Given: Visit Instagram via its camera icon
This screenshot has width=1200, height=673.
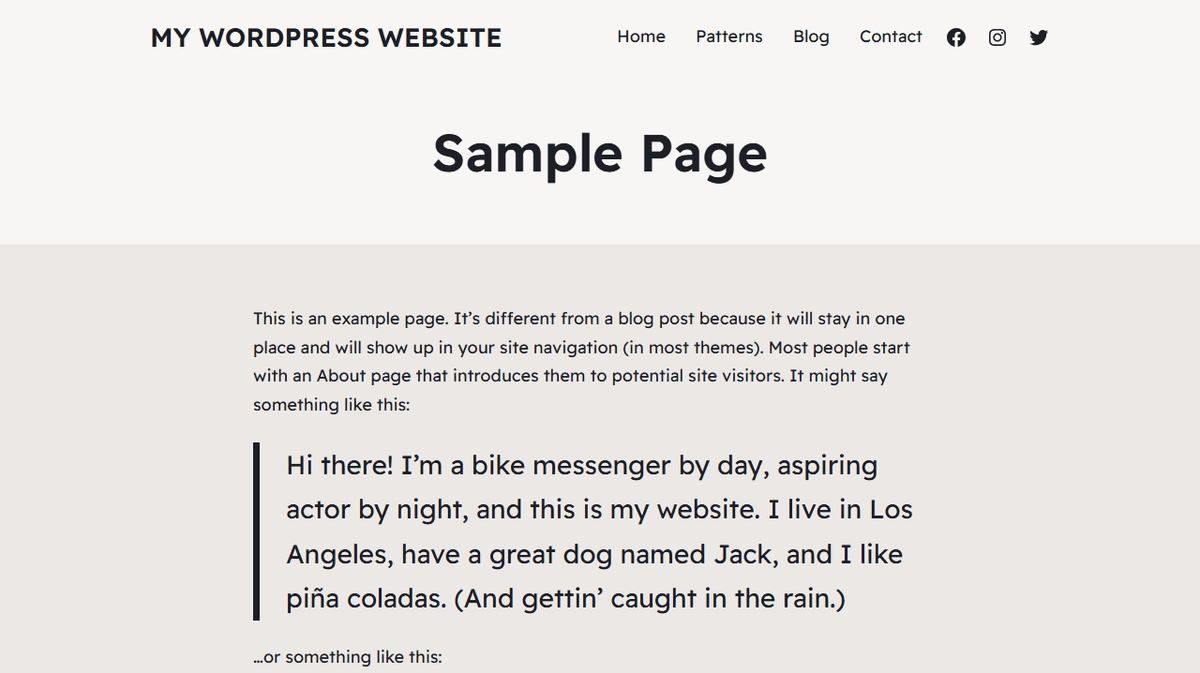Looking at the screenshot, I should click(997, 37).
